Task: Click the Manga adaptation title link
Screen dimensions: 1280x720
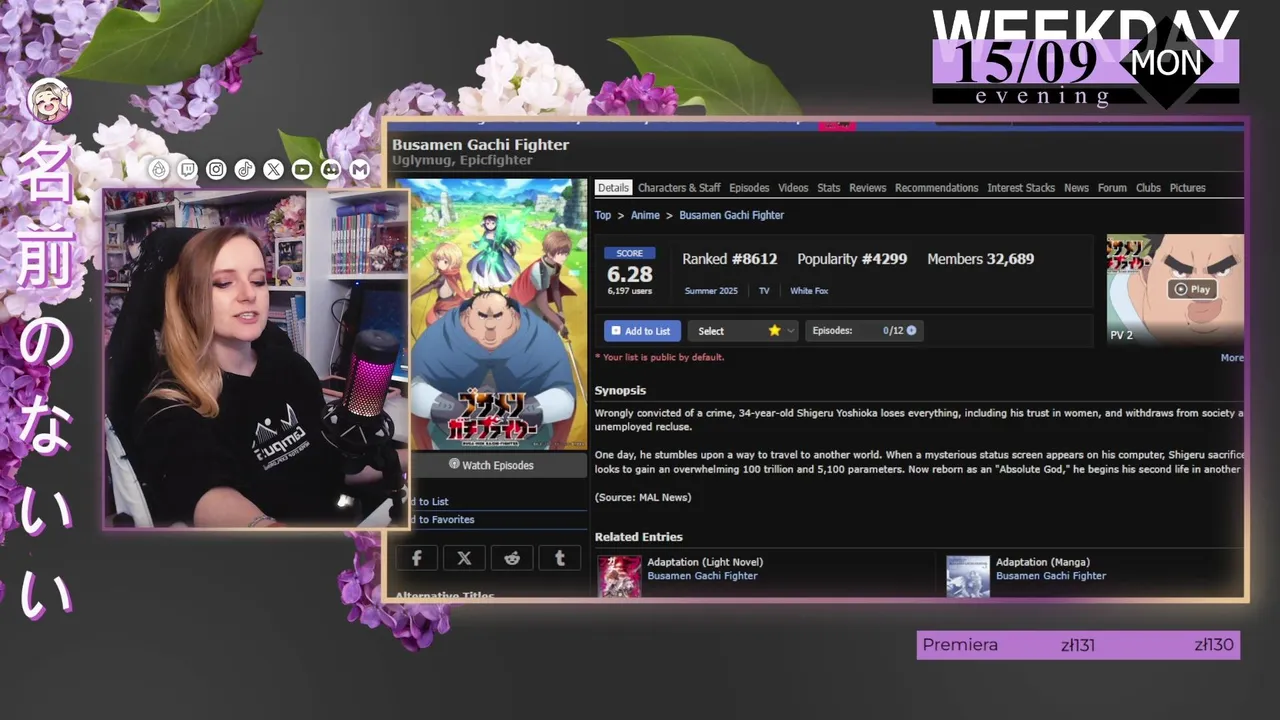Action: click(x=1051, y=576)
